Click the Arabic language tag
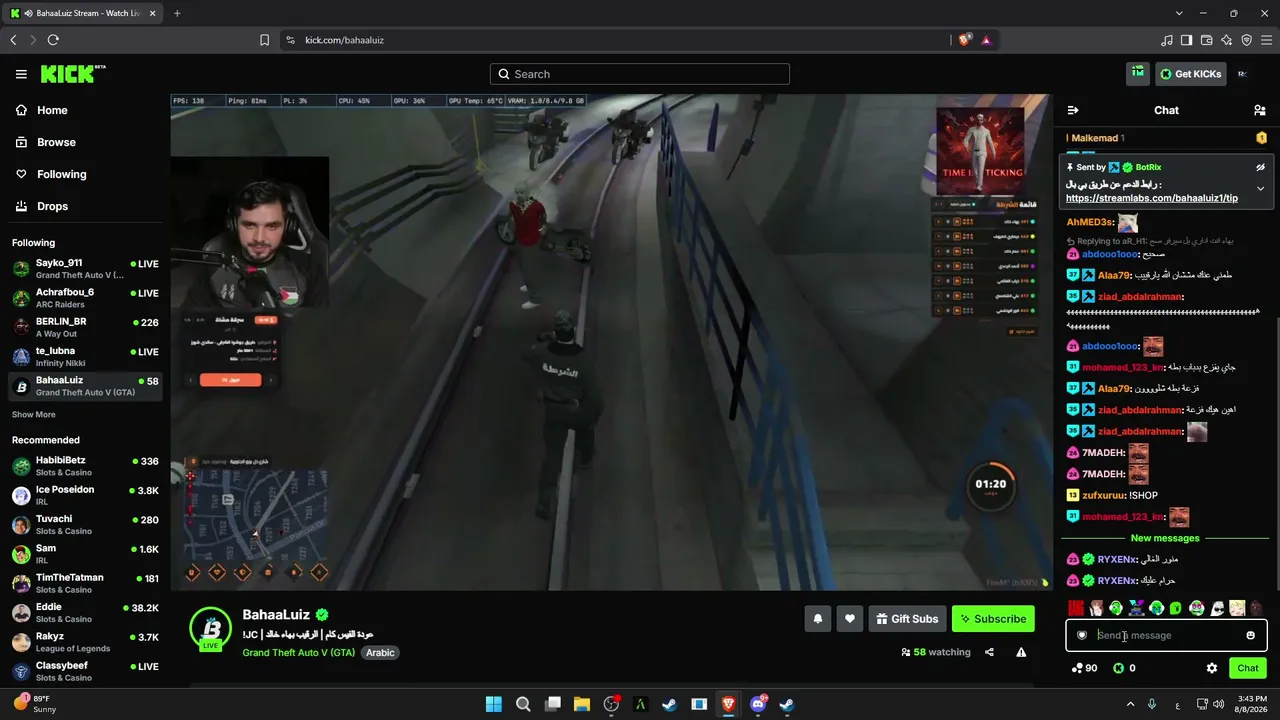Image resolution: width=1280 pixels, height=720 pixels. pyautogui.click(x=380, y=653)
